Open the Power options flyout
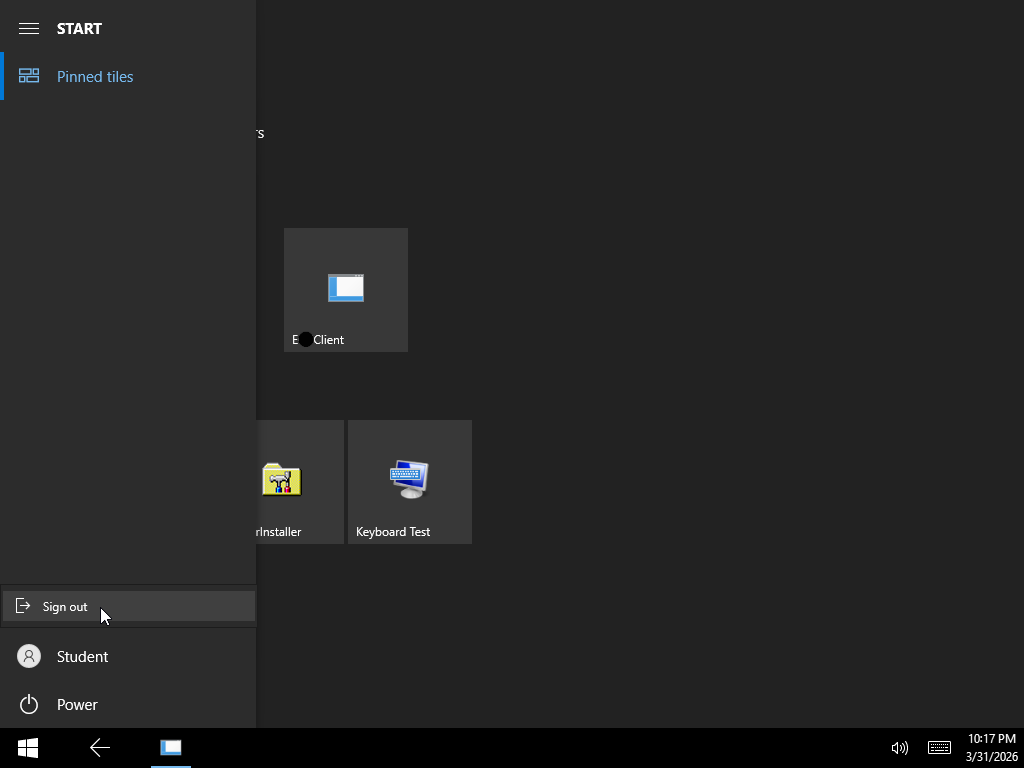 77,704
